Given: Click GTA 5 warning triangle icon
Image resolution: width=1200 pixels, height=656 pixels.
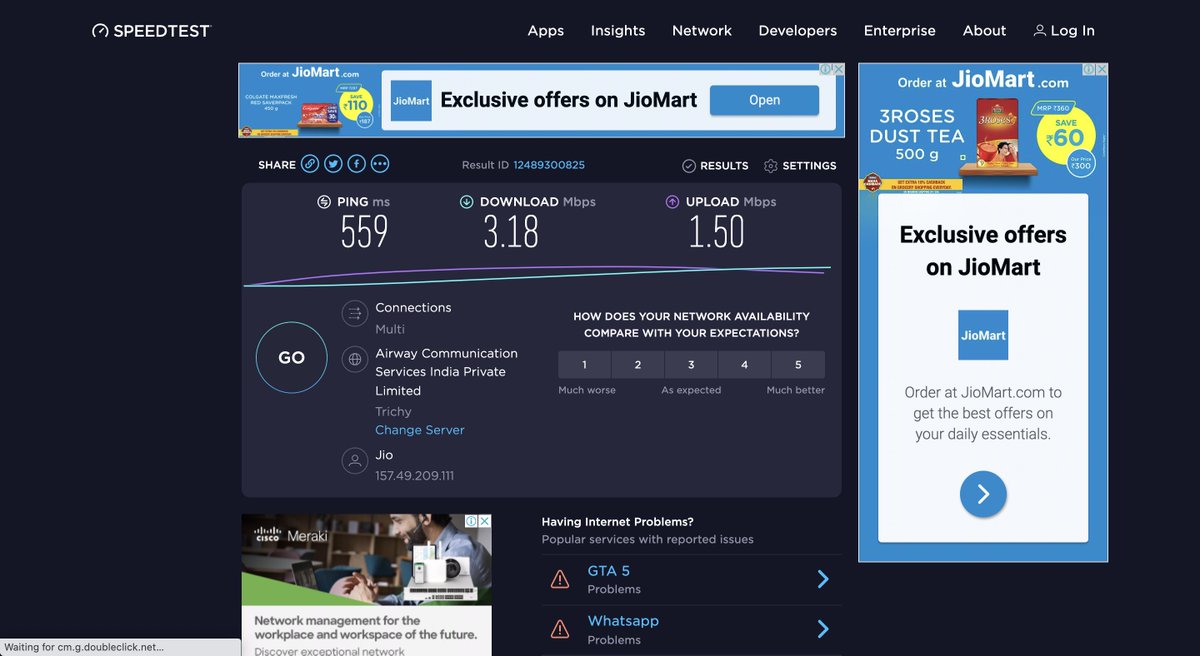Looking at the screenshot, I should tap(560, 580).
